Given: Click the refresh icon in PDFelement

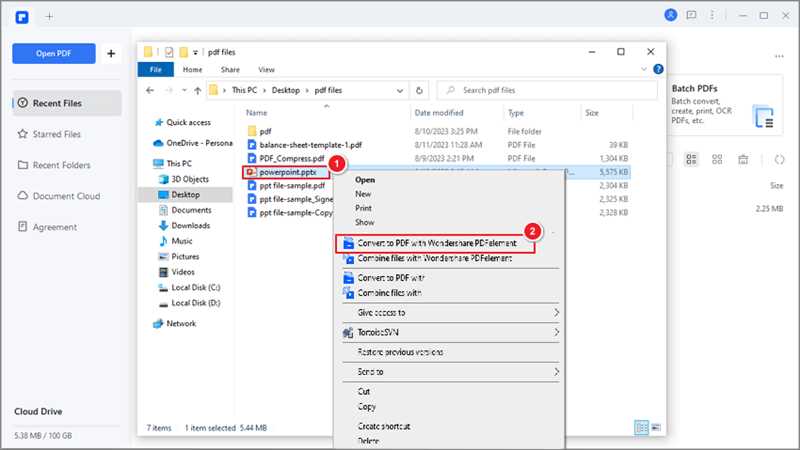Looking at the screenshot, I should point(779,160).
